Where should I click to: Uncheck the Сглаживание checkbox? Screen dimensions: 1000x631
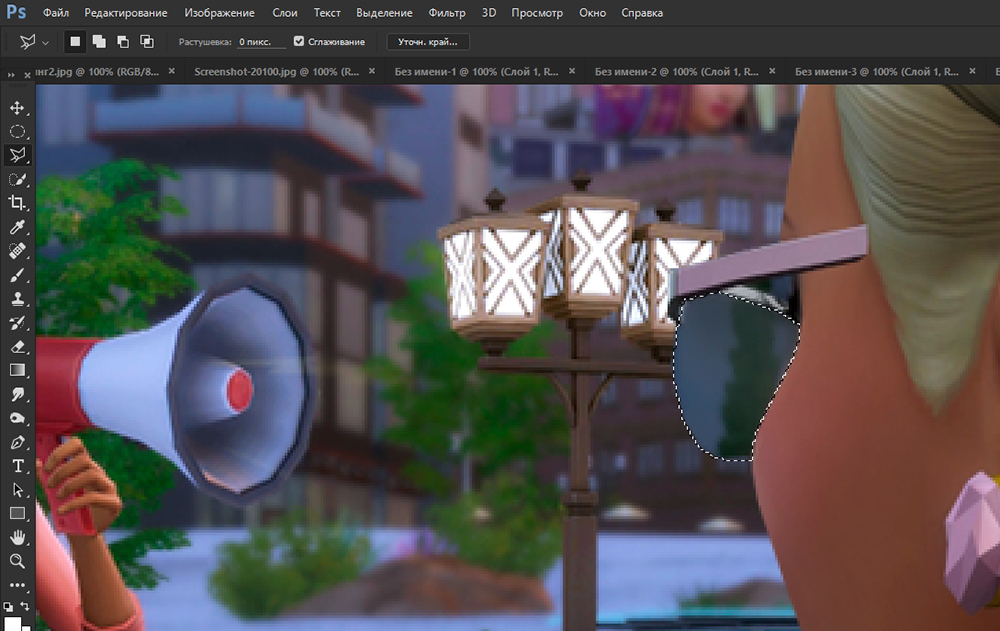click(299, 42)
